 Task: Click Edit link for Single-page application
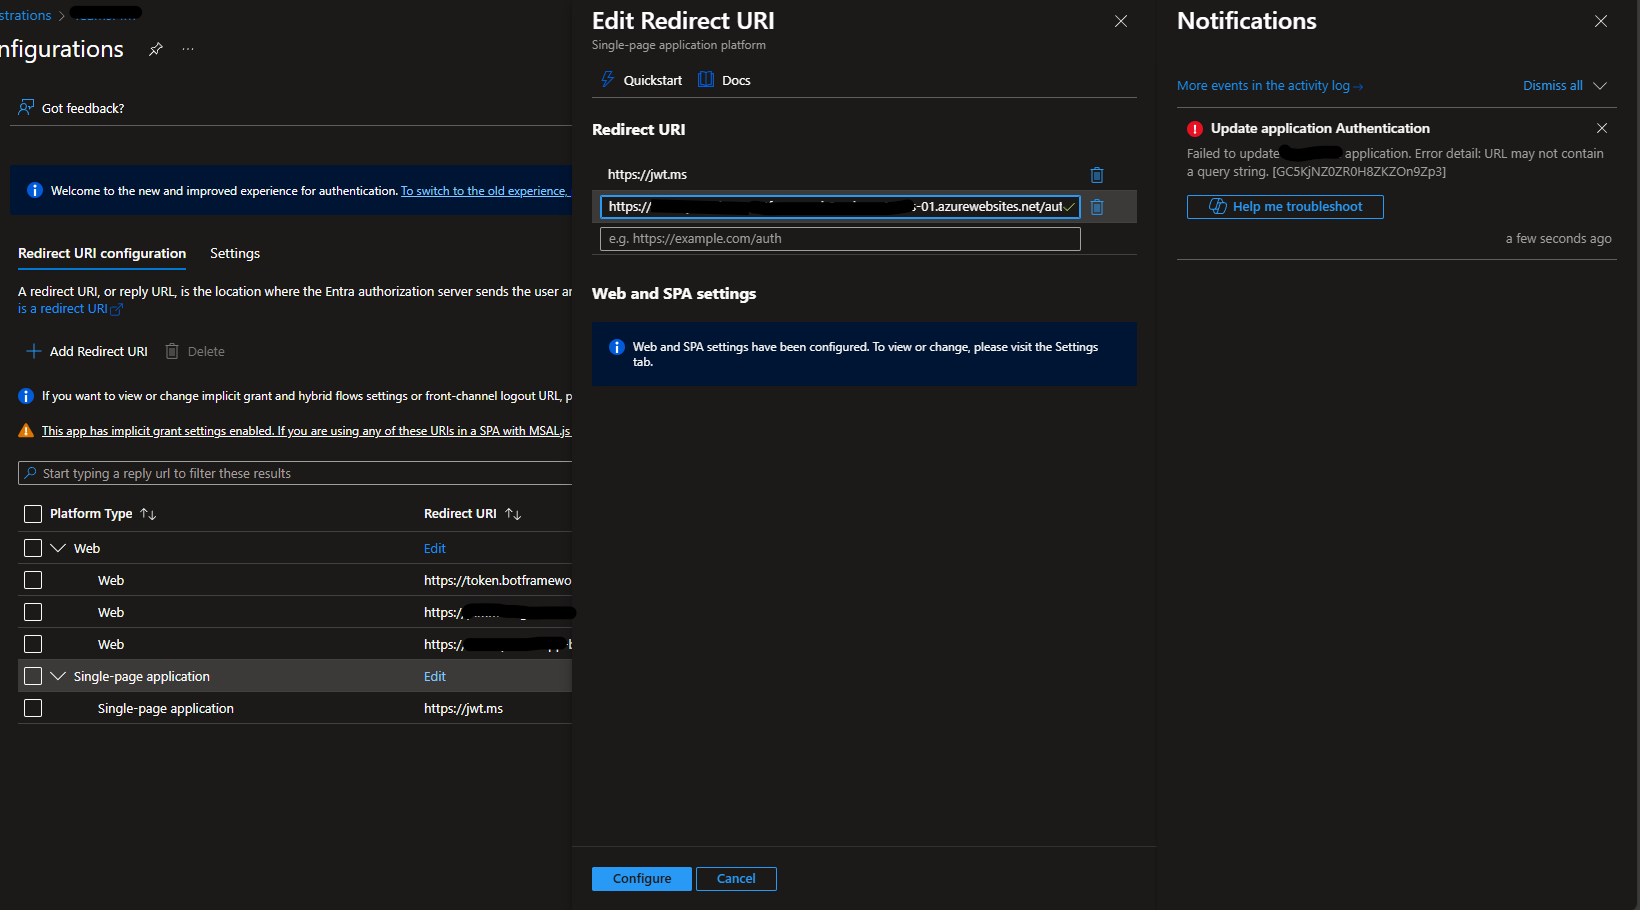pyautogui.click(x=435, y=677)
